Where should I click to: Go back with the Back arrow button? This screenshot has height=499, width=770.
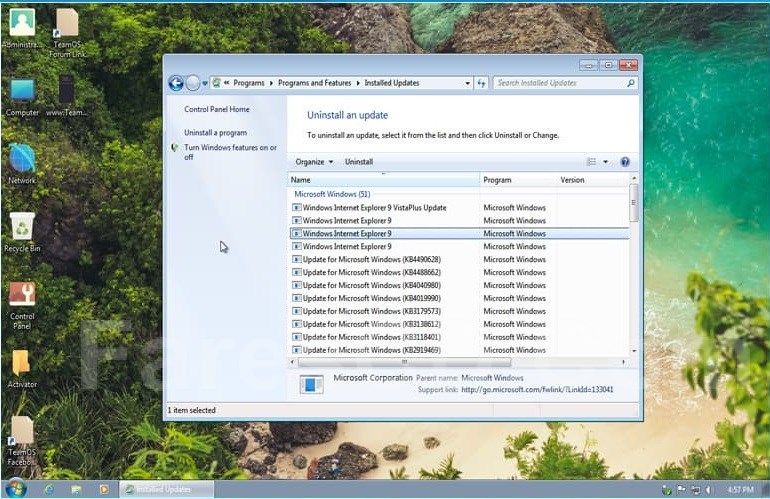(x=176, y=83)
